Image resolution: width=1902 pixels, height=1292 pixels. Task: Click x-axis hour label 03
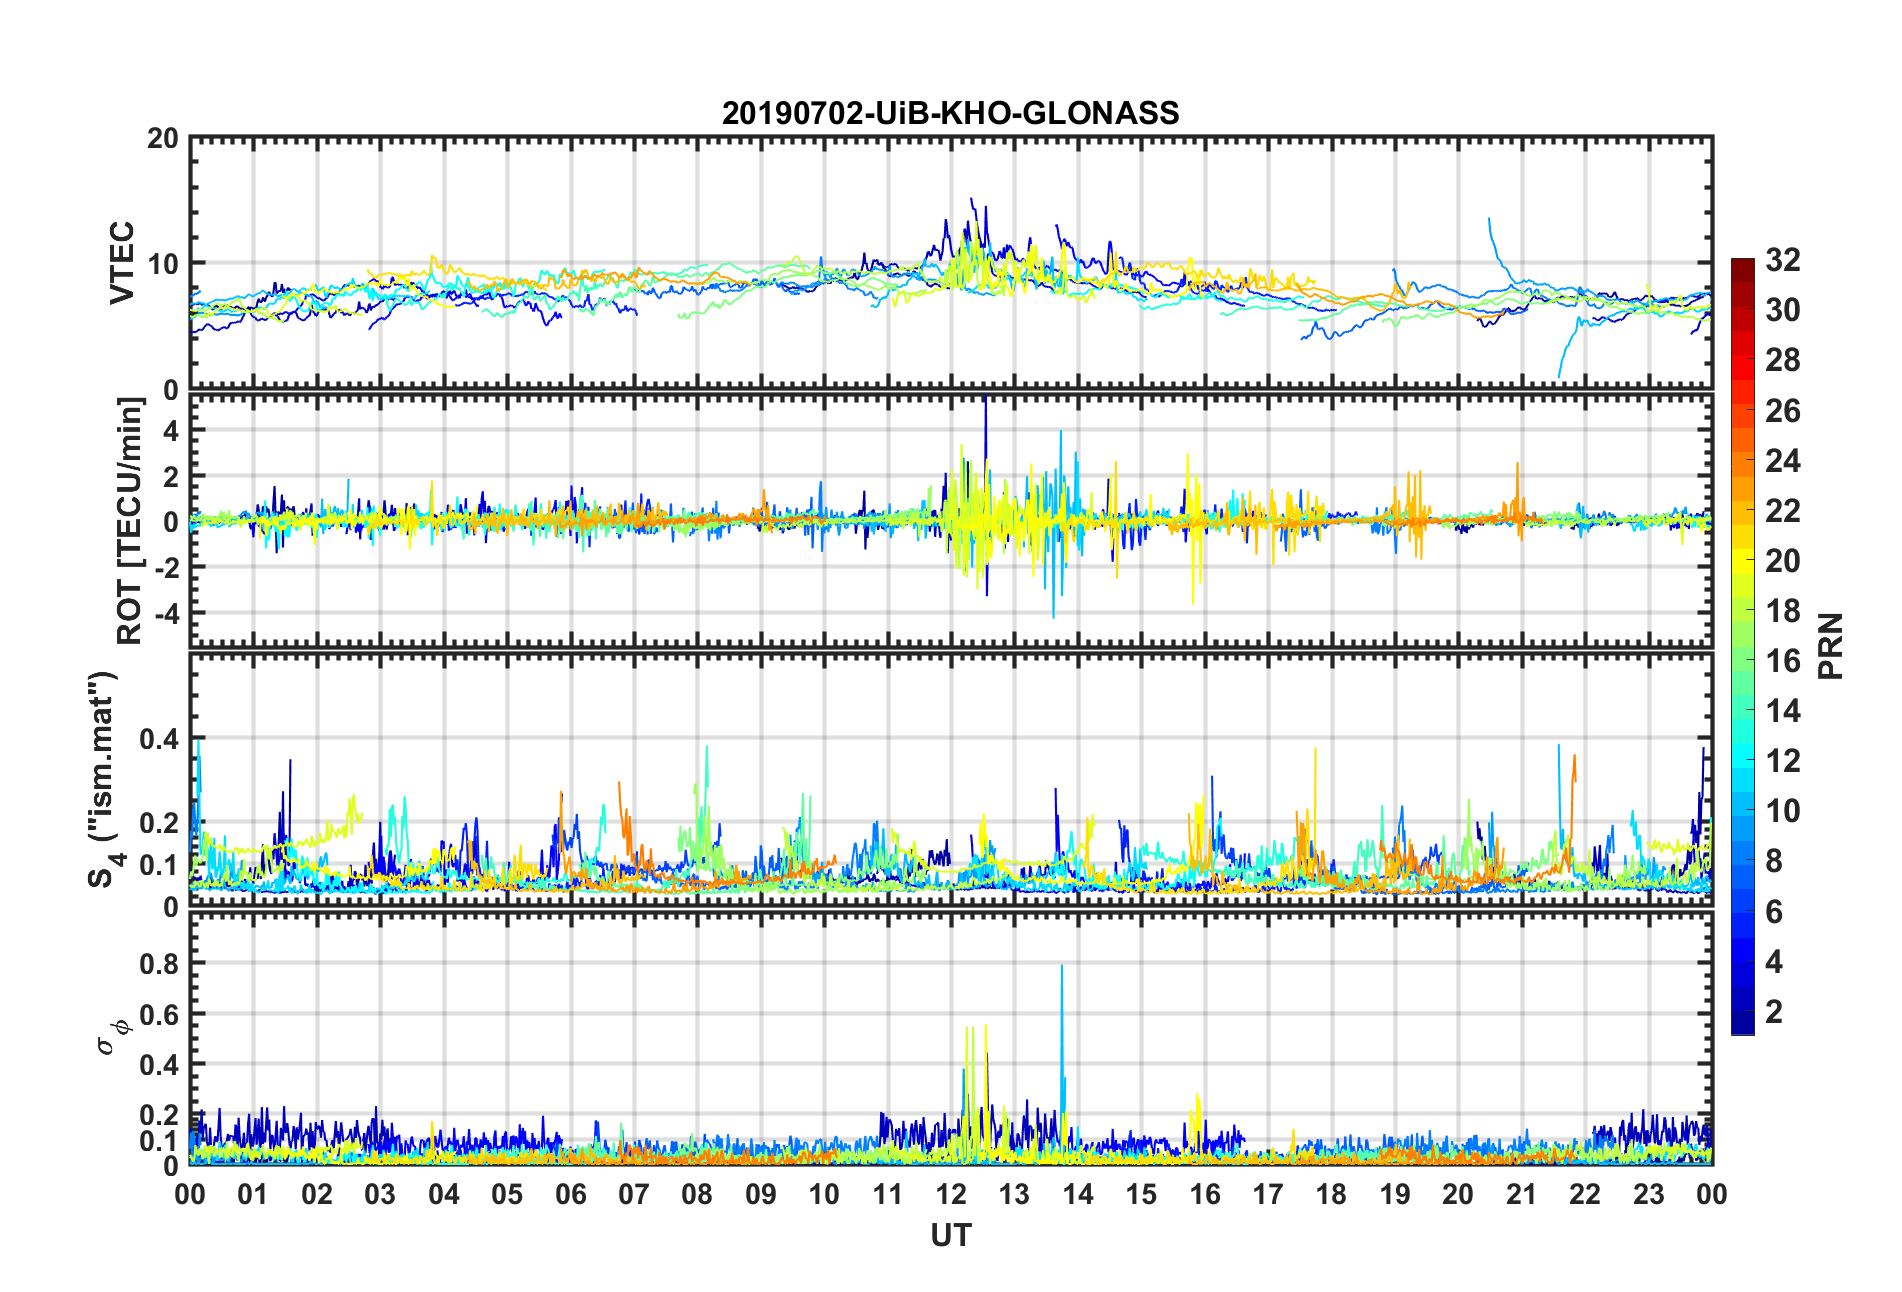(380, 1194)
